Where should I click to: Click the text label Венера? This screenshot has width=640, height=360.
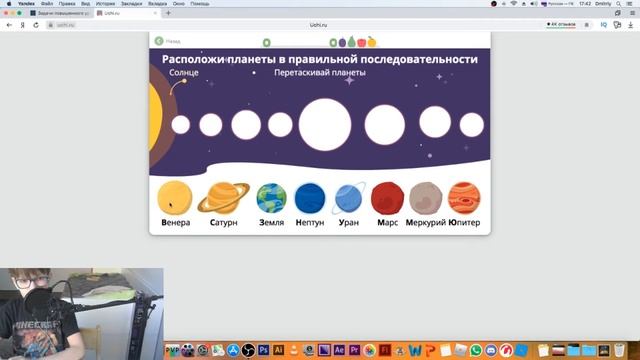click(176, 222)
